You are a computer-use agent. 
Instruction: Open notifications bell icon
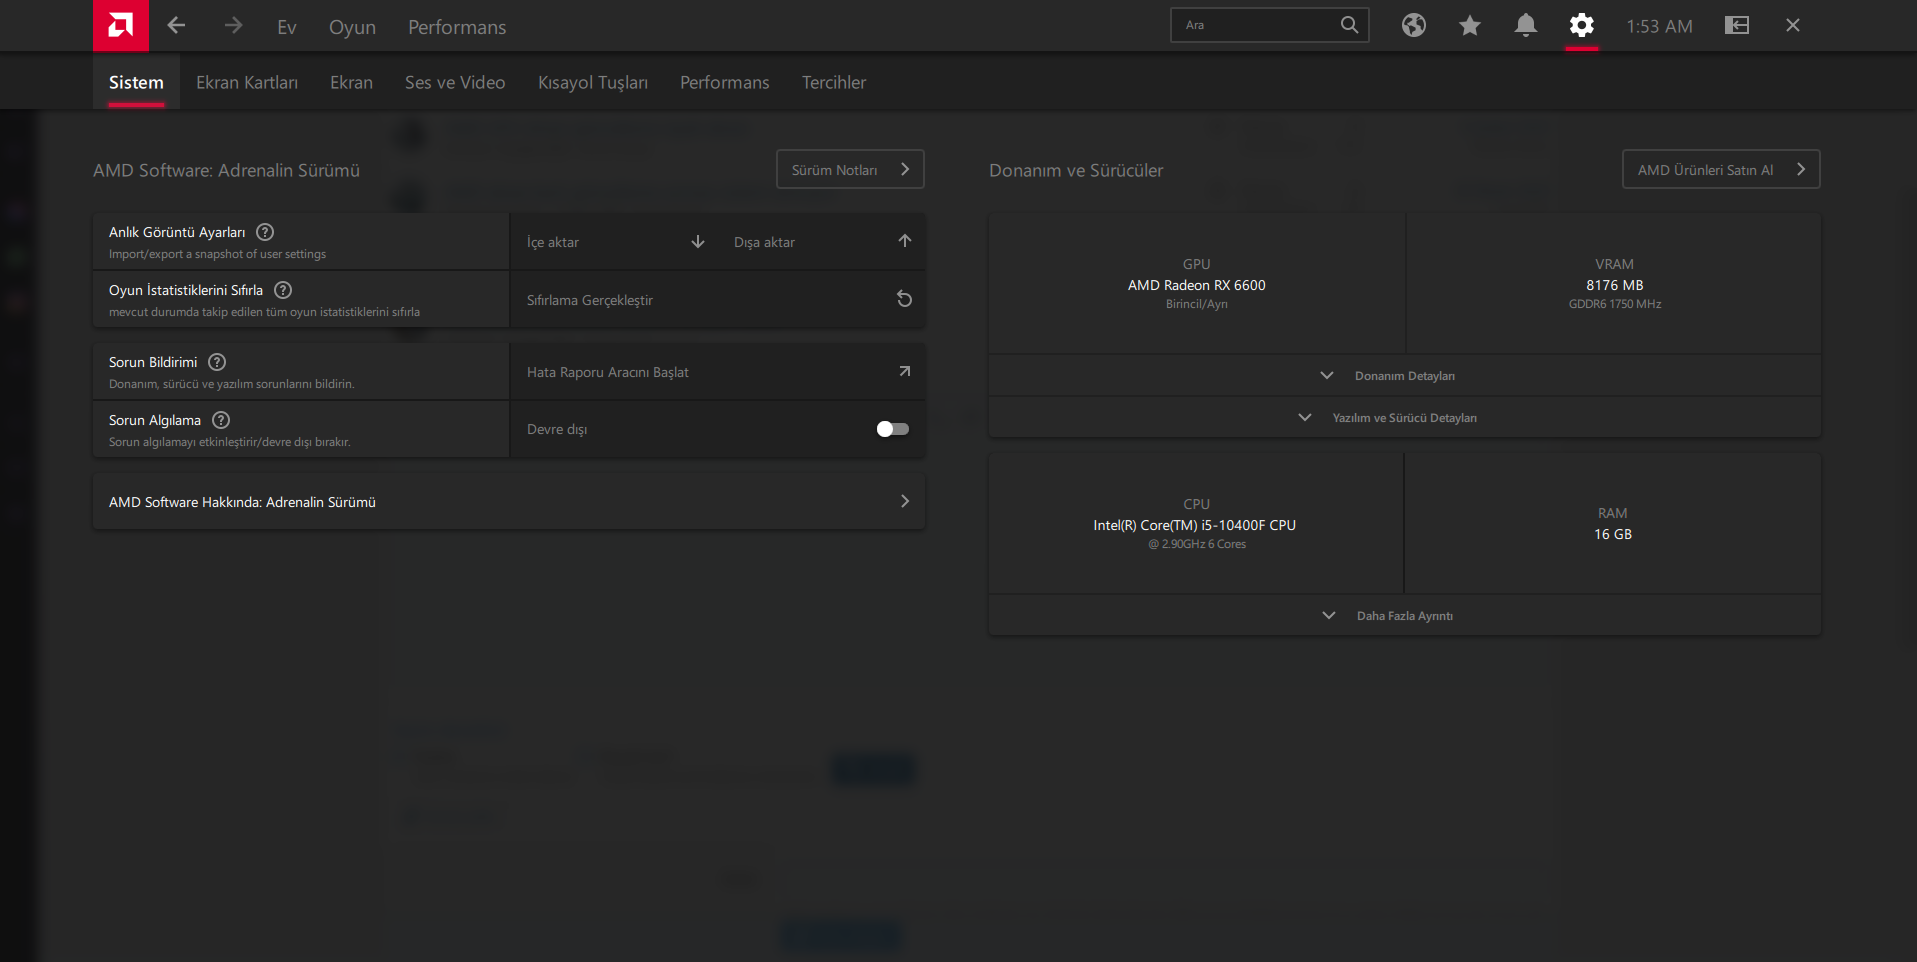1525,25
